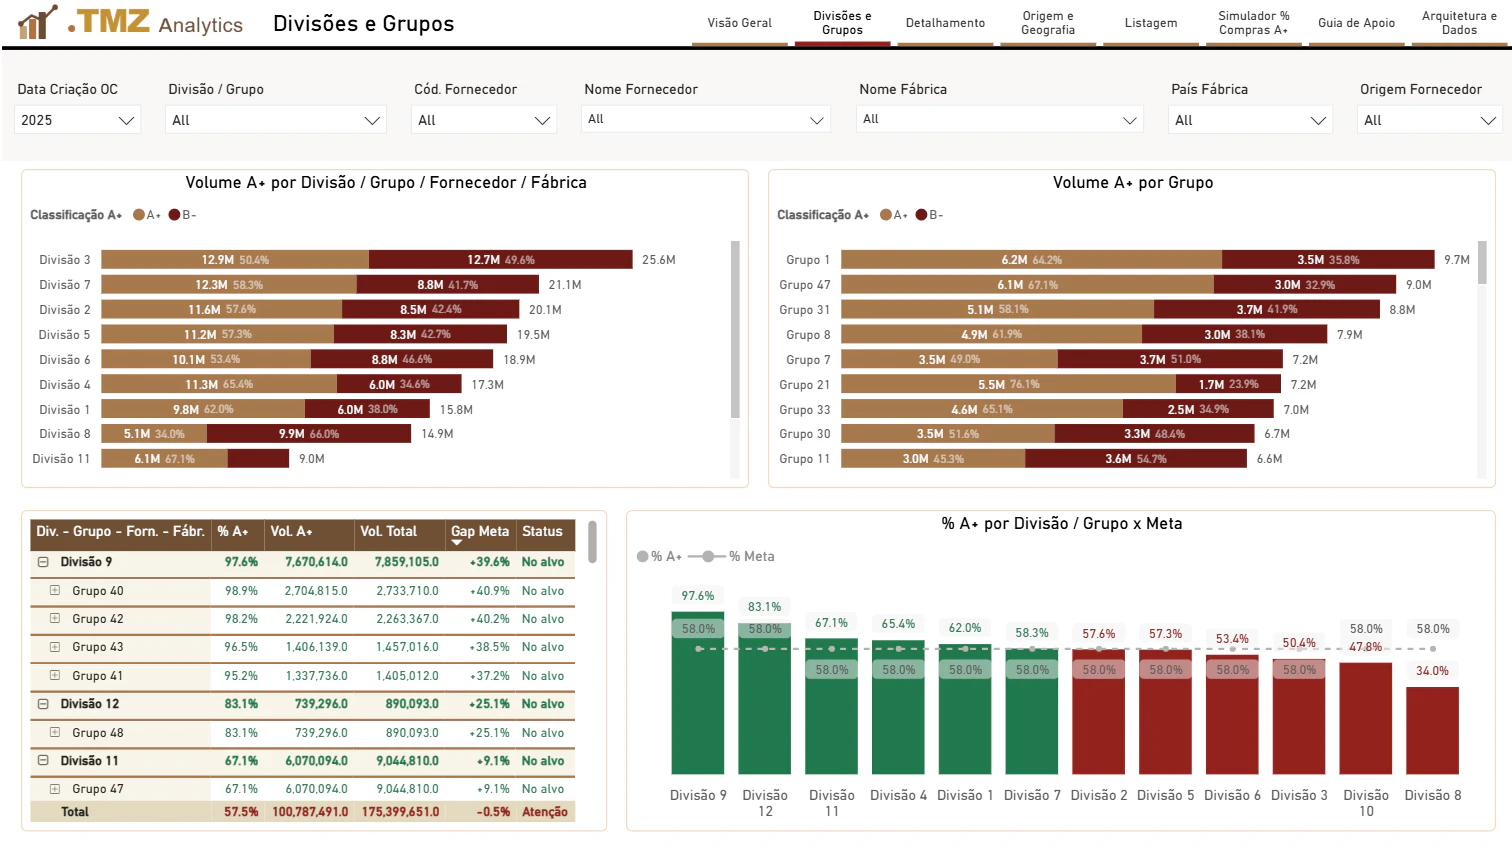
Task: Click the B- legend swatch in the Divisão chart
Action: tap(174, 215)
